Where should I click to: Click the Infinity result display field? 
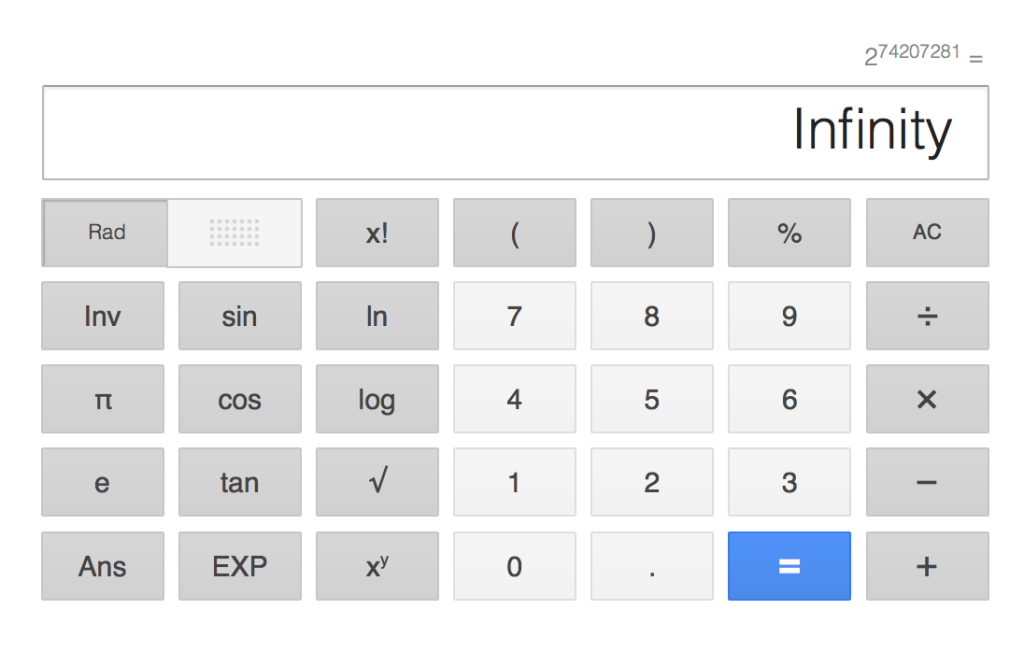515,132
